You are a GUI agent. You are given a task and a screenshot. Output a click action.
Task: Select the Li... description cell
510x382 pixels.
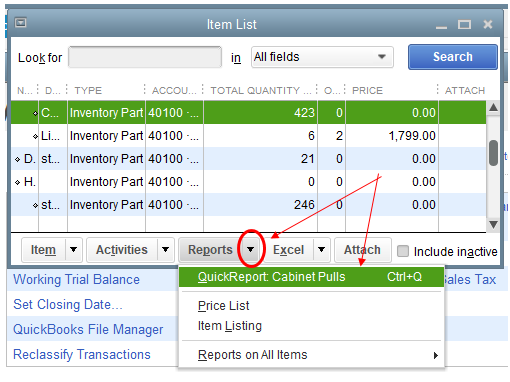(53, 136)
